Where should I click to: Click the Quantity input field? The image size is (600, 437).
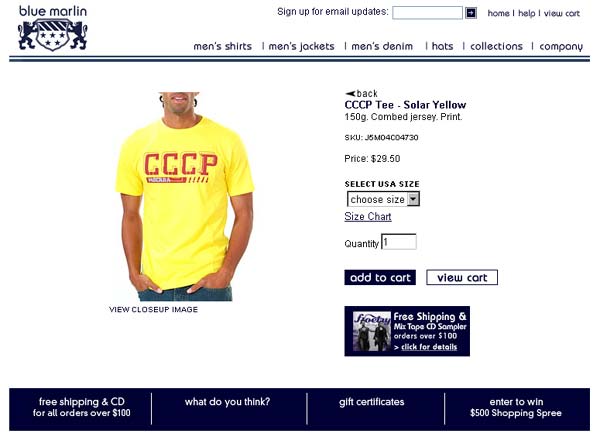coord(399,242)
